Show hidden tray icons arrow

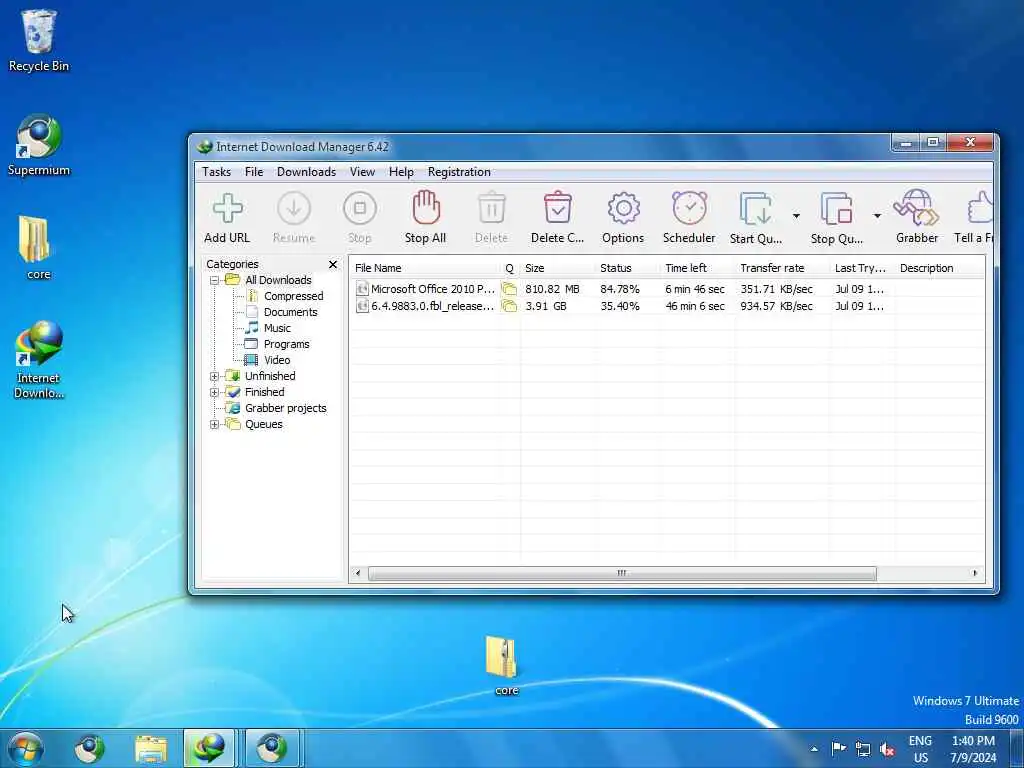pos(814,749)
